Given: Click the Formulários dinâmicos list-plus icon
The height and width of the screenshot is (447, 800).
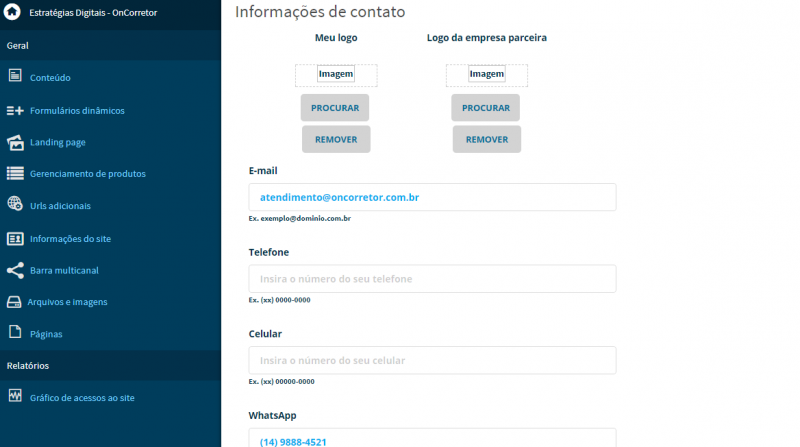Looking at the screenshot, I should (15, 110).
